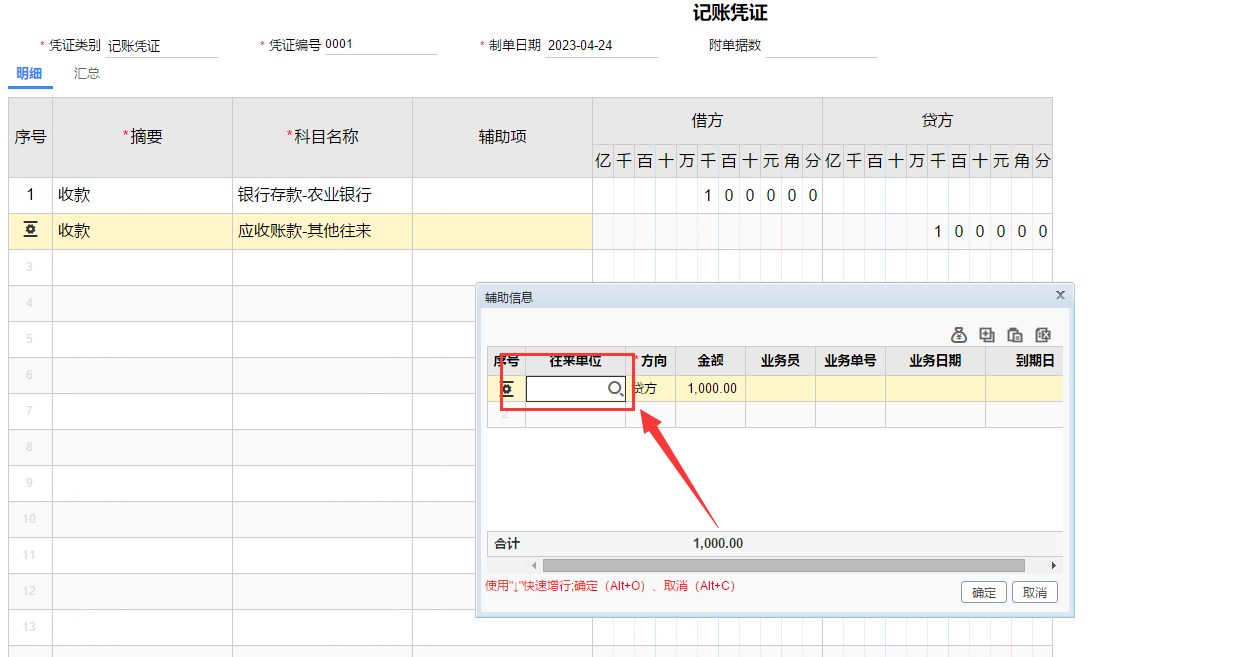The height and width of the screenshot is (657, 1249).
Task: Click the 确定 button
Action: pos(984,592)
